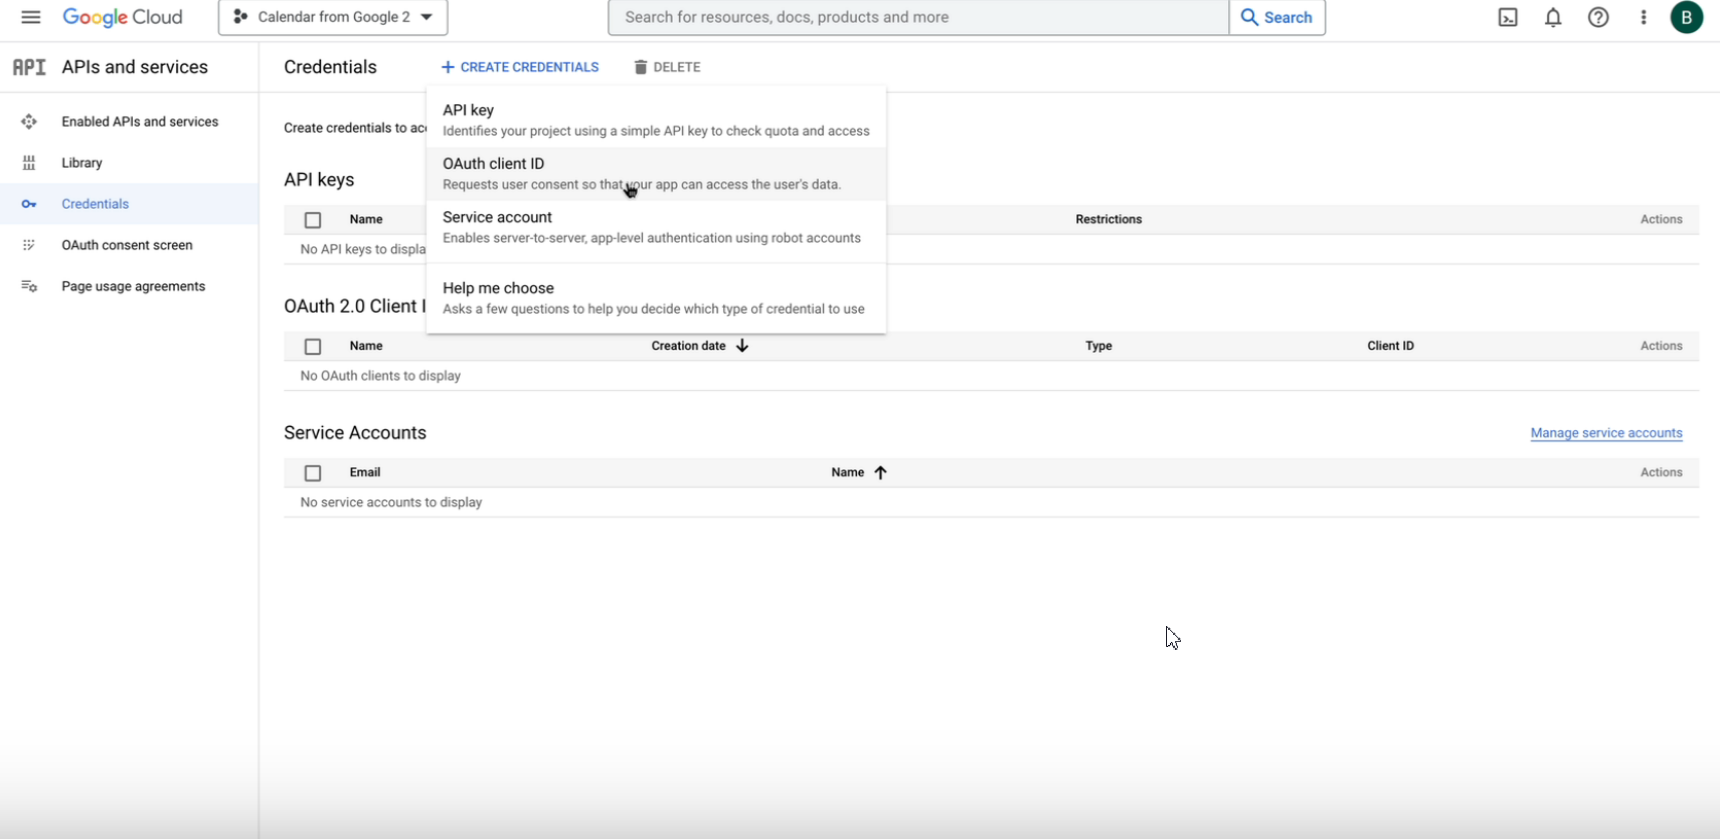Click CREATE CREDENTIALS button
The width and height of the screenshot is (1720, 839).
pos(520,67)
